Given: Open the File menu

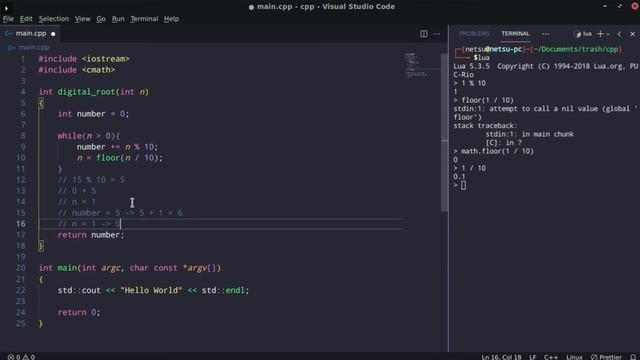Looking at the screenshot, I should coord(8,19).
